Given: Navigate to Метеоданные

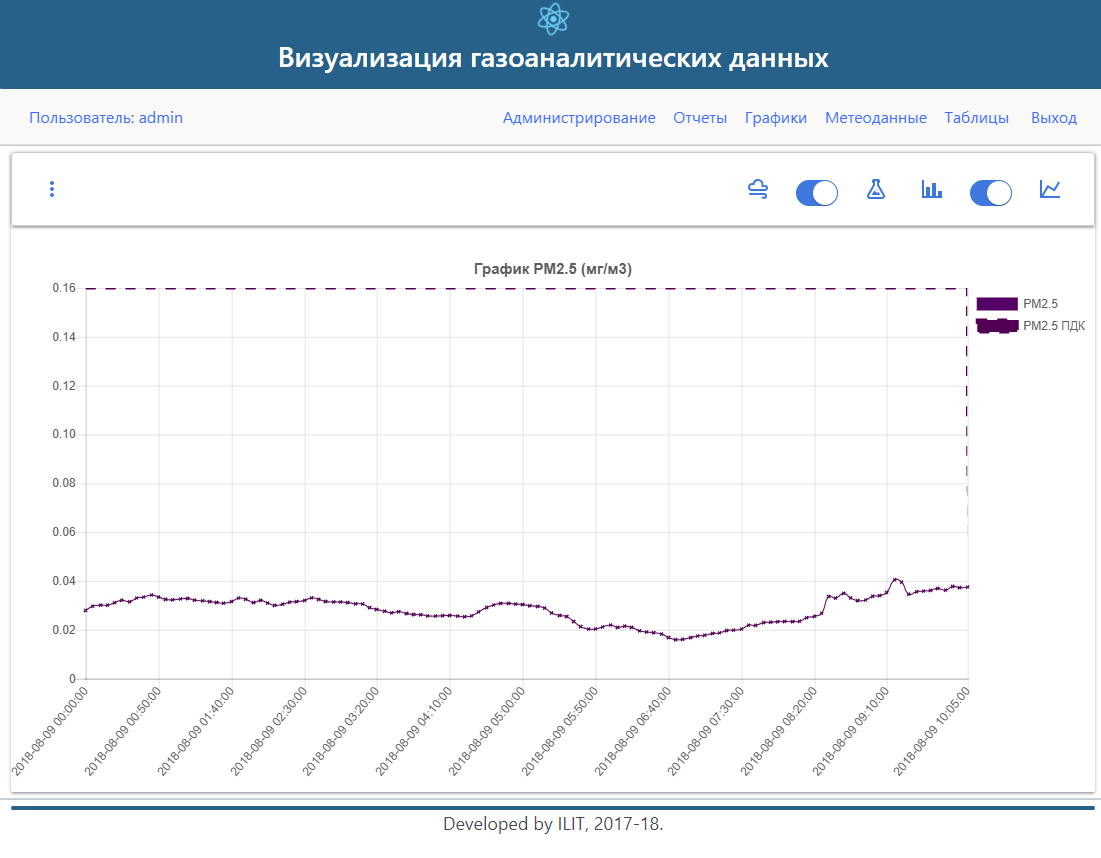Looking at the screenshot, I should 875,118.
